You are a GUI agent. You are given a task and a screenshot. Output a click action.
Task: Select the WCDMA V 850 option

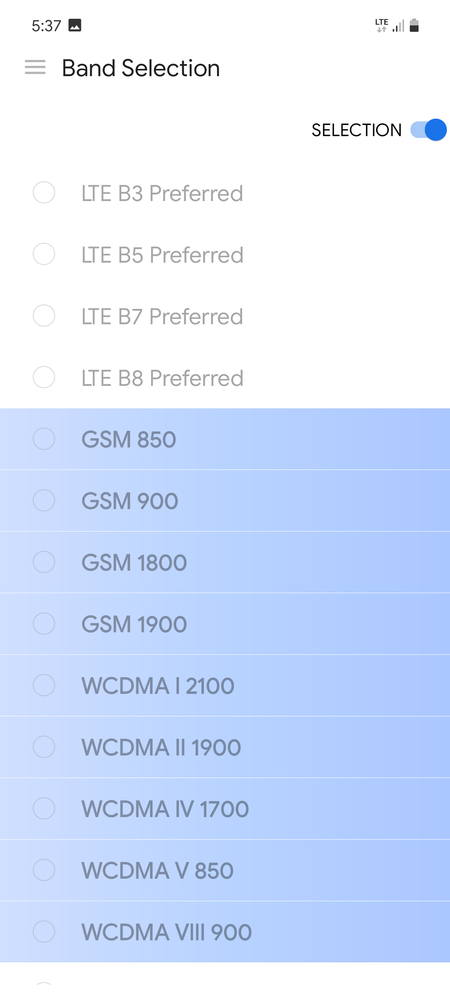(225, 870)
